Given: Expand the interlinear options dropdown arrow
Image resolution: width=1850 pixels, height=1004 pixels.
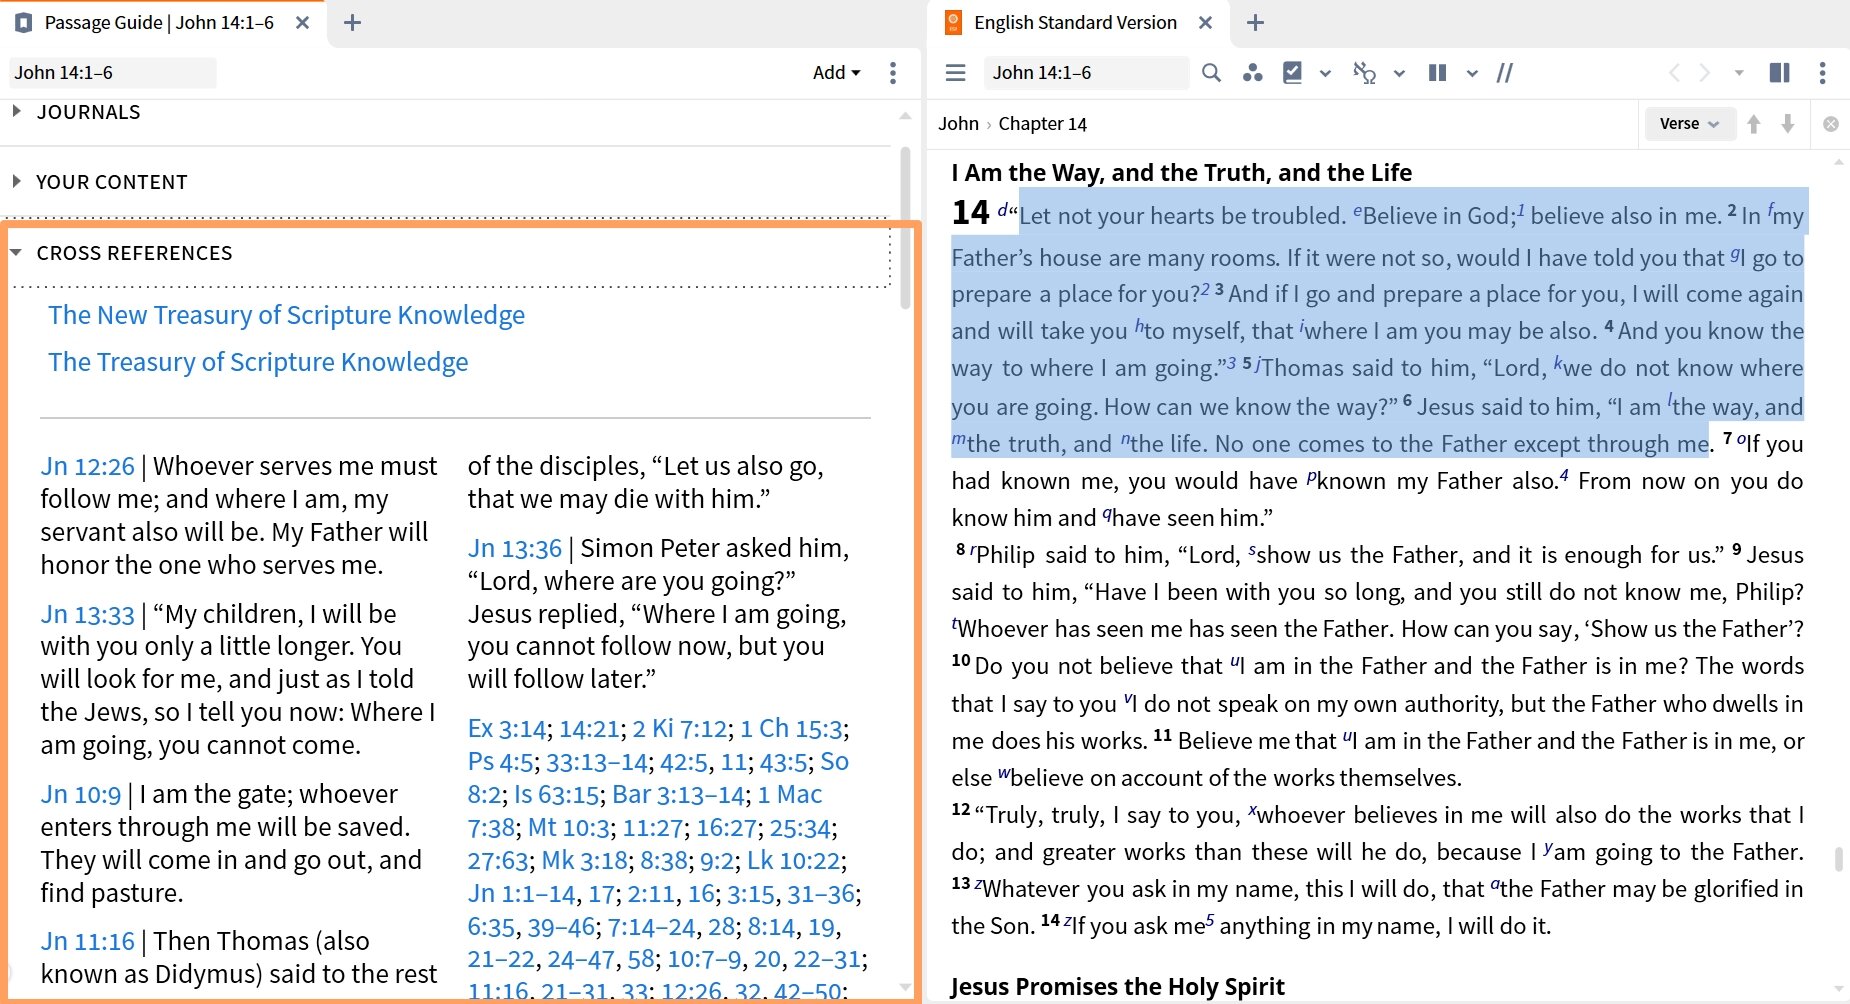Looking at the screenshot, I should pyautogui.click(x=1399, y=73).
